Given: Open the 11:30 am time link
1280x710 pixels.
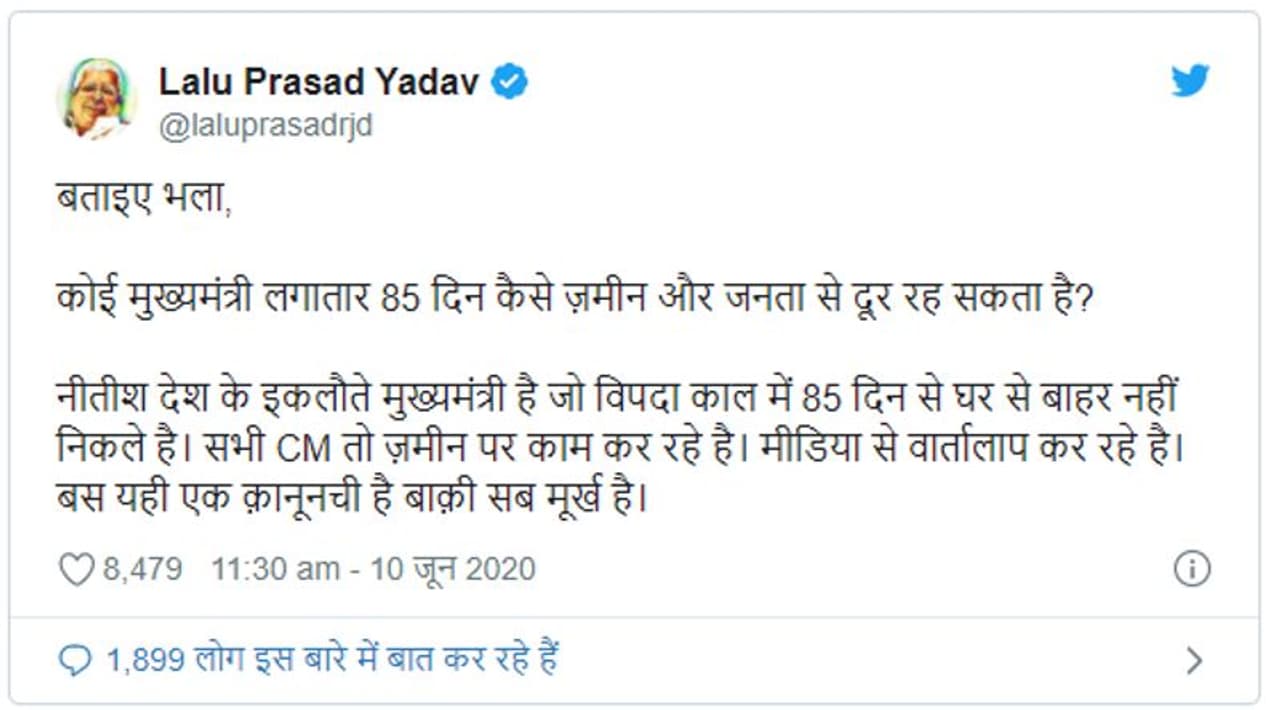Looking at the screenshot, I should pyautogui.click(x=275, y=569).
